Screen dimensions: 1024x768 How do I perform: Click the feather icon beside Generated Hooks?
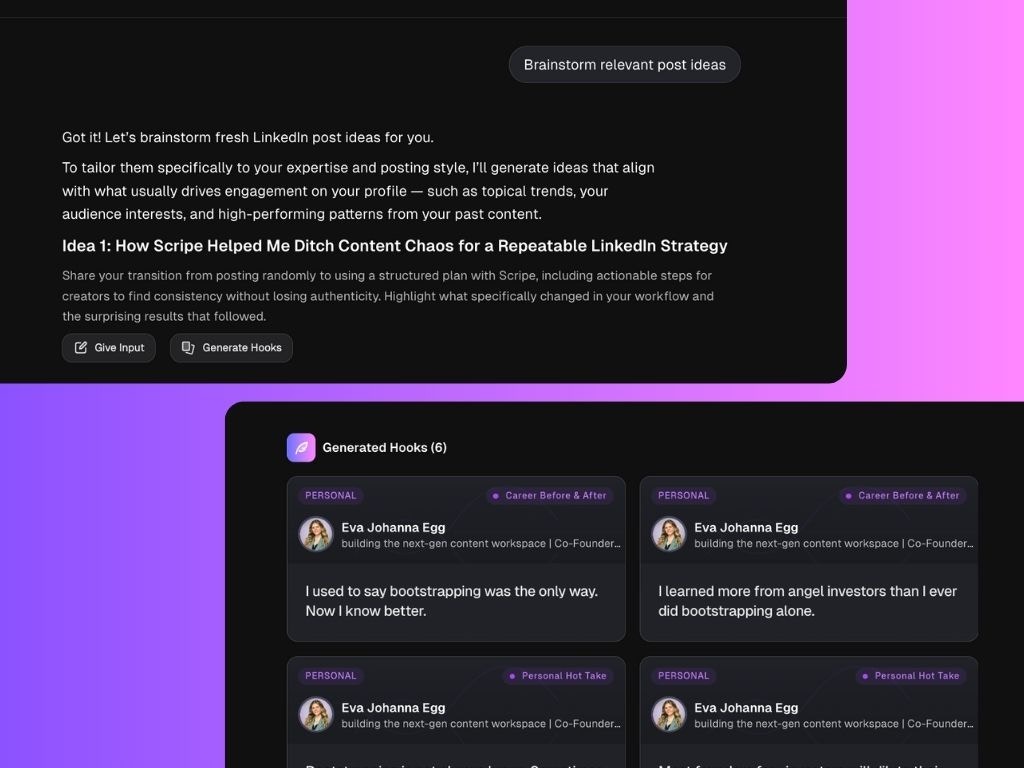tap(301, 447)
